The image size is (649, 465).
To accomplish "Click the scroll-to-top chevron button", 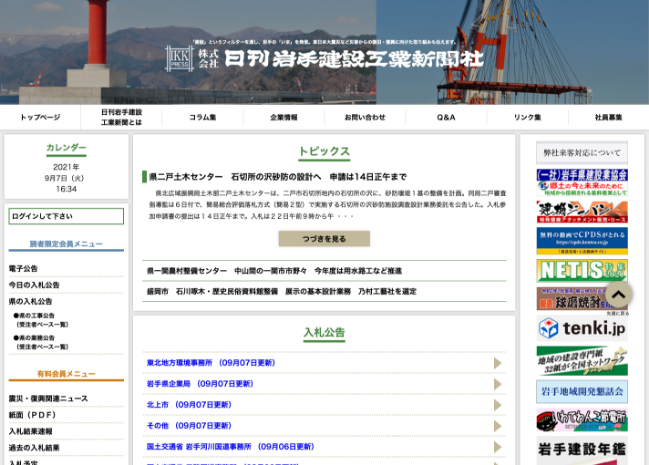I will [x=618, y=294].
